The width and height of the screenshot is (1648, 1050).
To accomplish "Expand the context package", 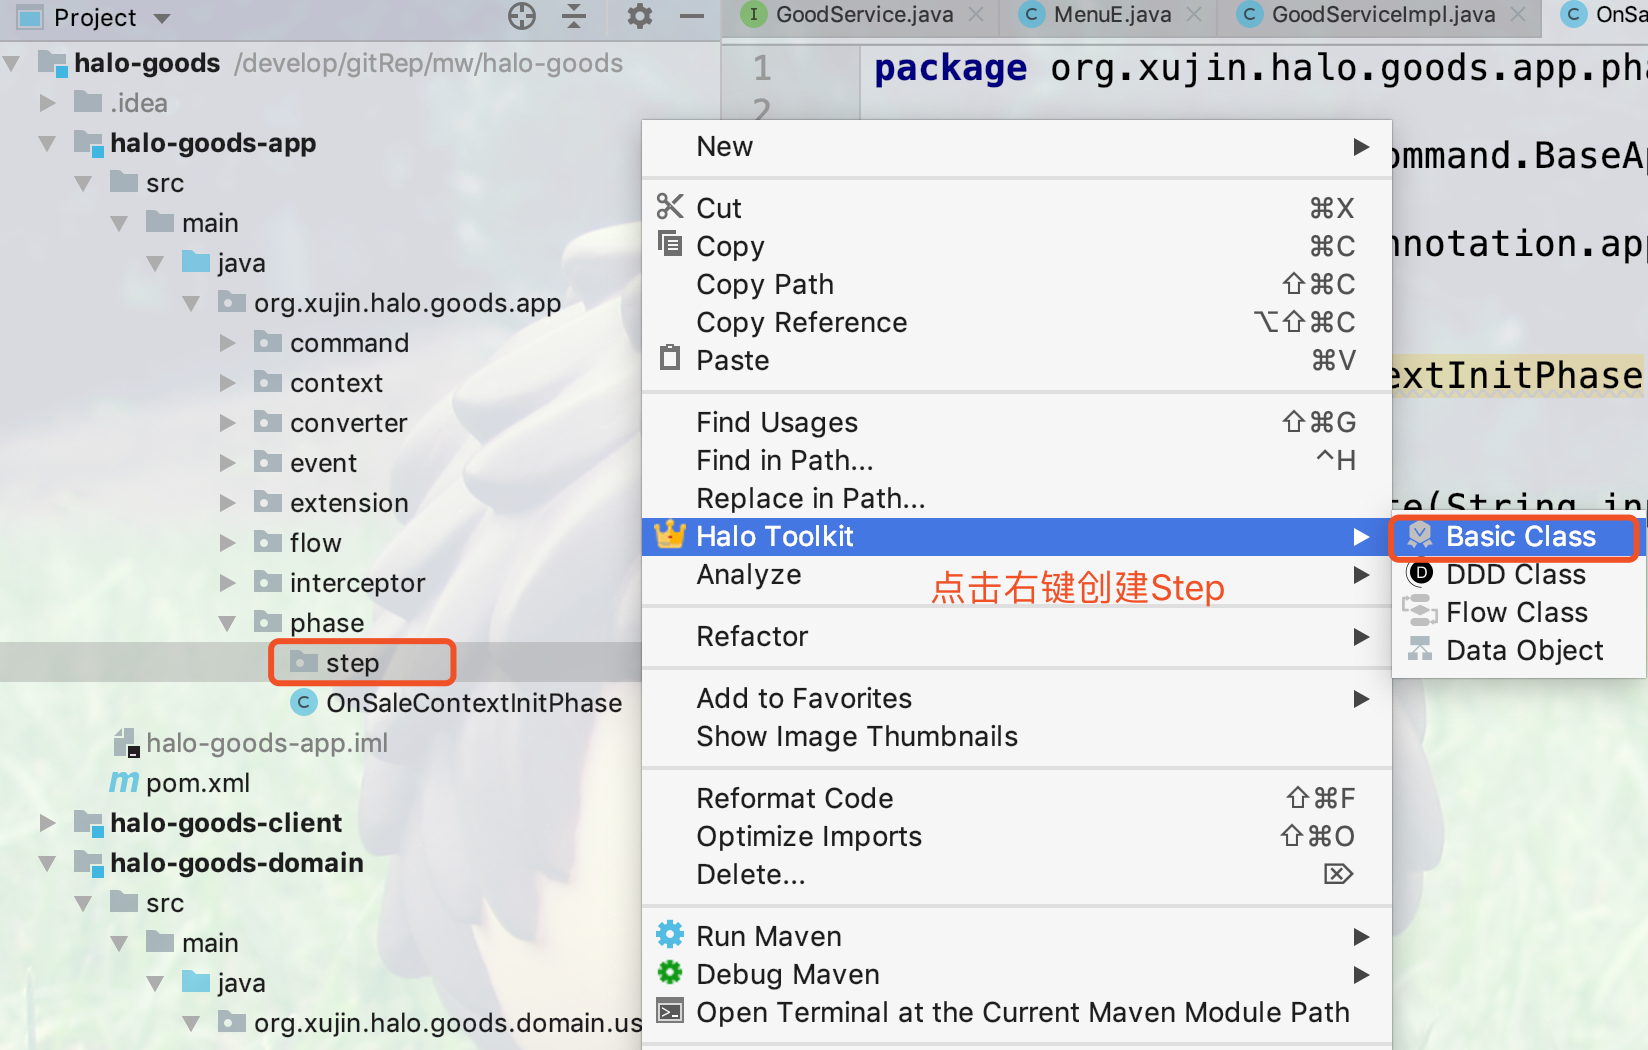I will click(x=228, y=382).
